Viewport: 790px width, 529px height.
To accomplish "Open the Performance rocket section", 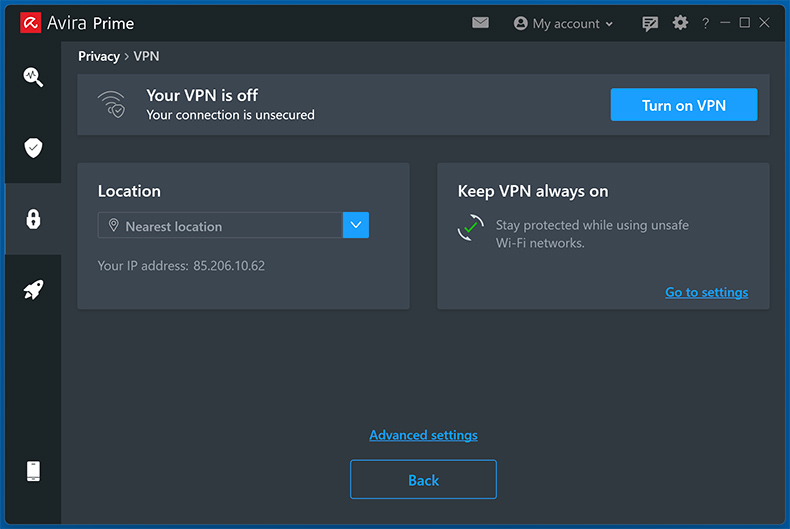I will coord(33,290).
